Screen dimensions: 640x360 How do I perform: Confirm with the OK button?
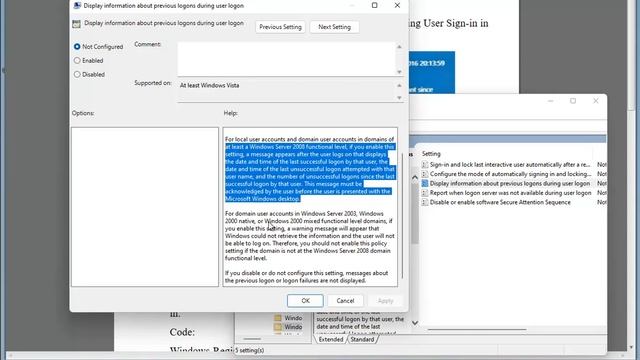[x=305, y=301]
